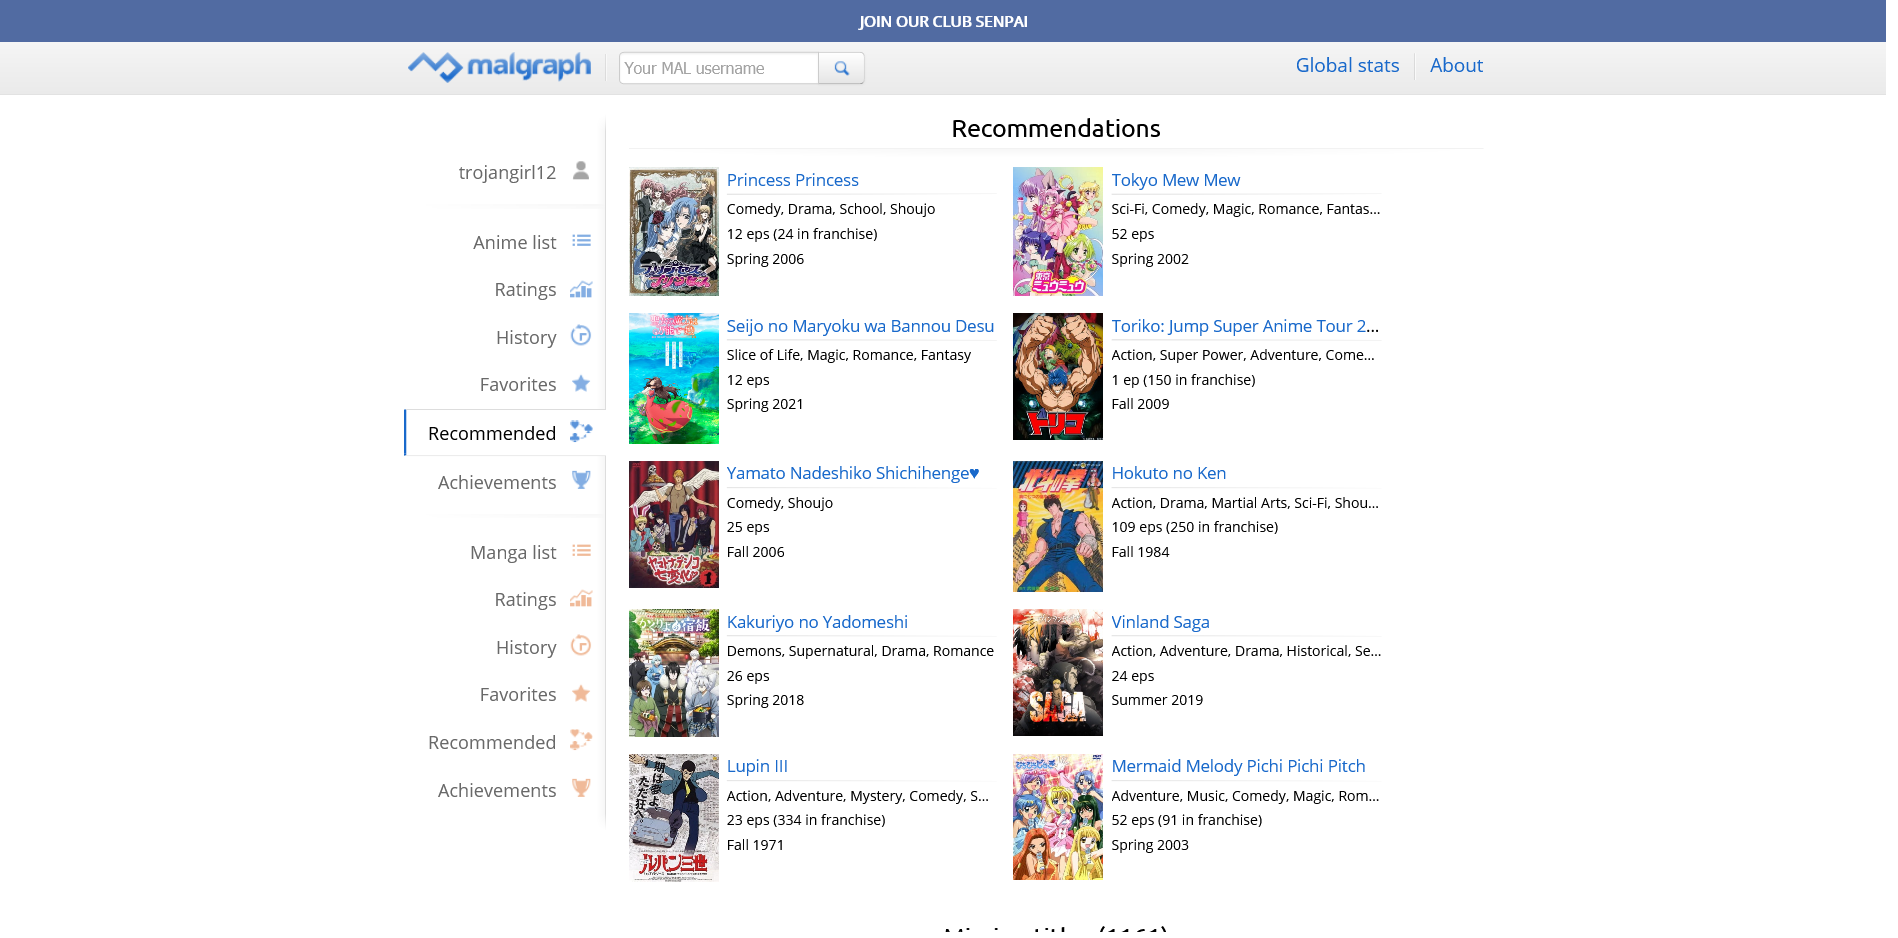1898x938 pixels.
Task: Open the Princess Princess title link
Action: [792, 180]
